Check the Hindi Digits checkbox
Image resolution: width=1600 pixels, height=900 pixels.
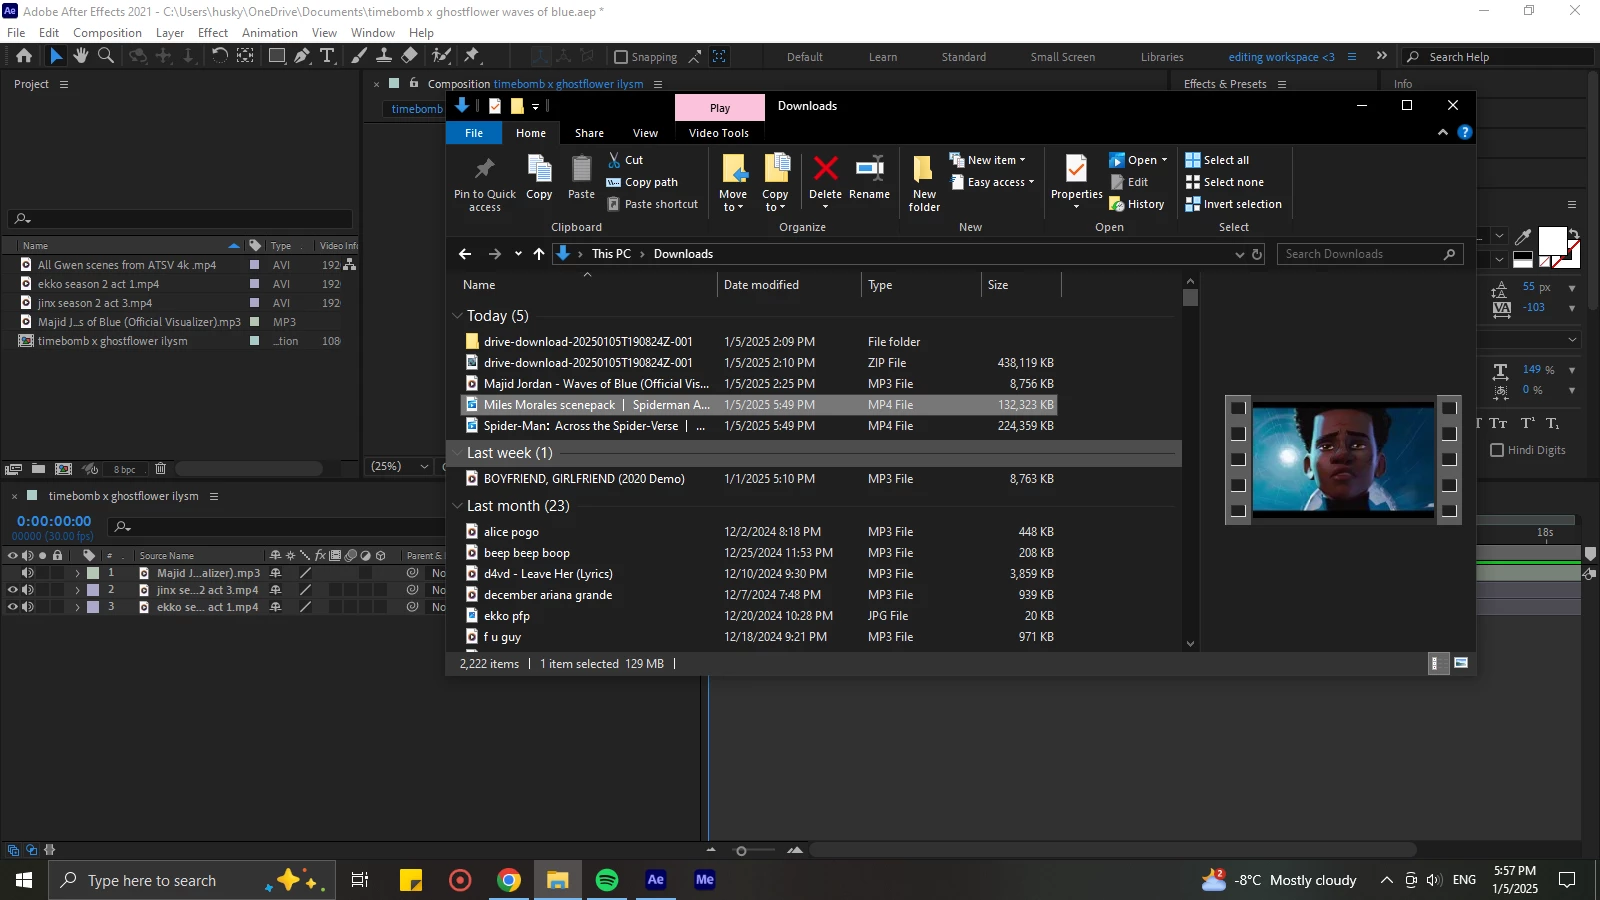click(1497, 450)
